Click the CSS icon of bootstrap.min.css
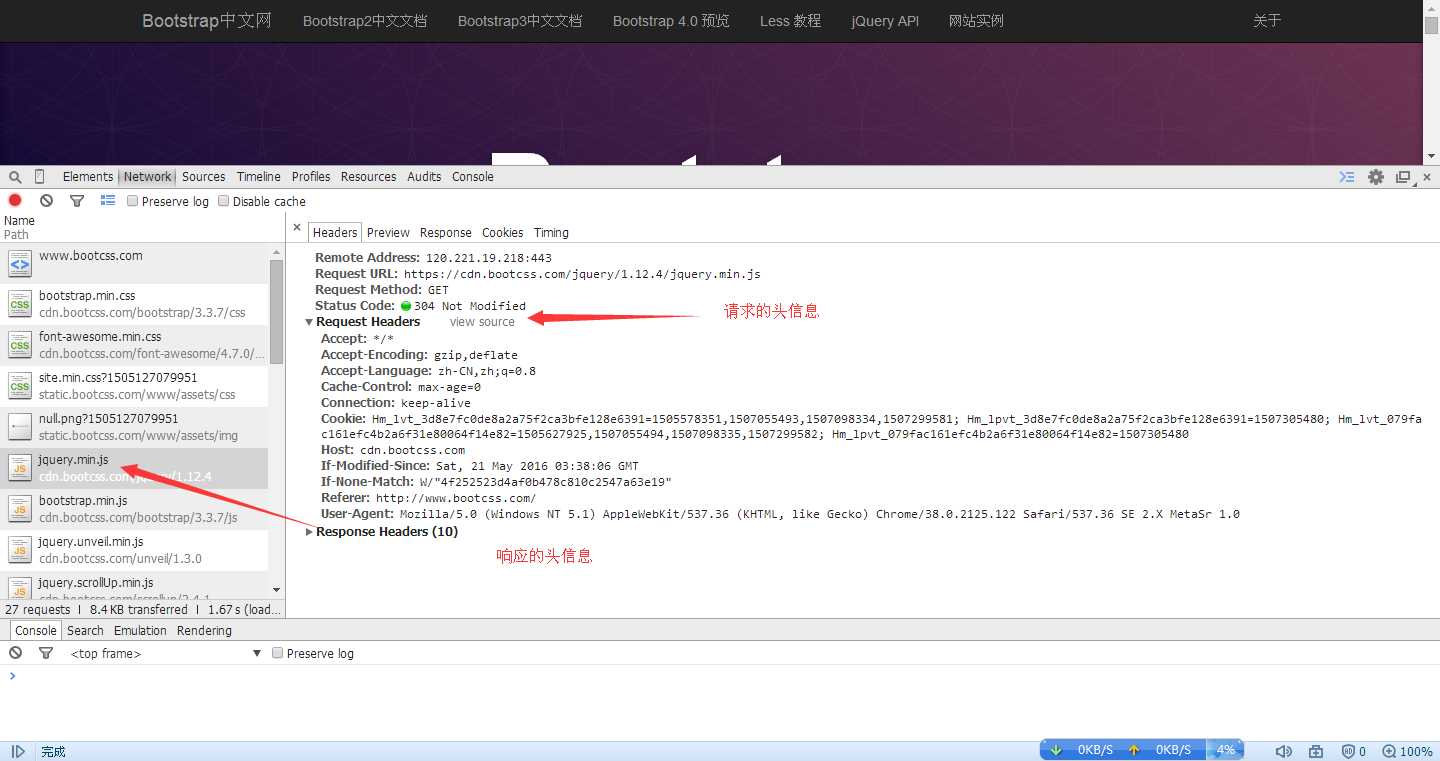 (x=20, y=304)
